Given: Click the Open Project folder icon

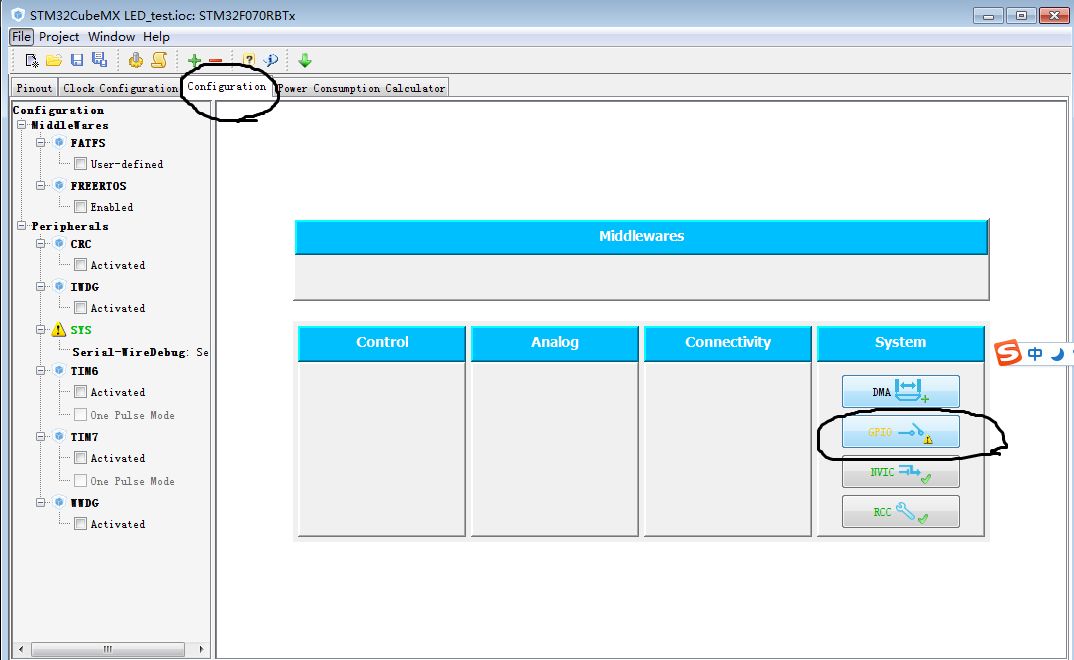Looking at the screenshot, I should click(54, 60).
